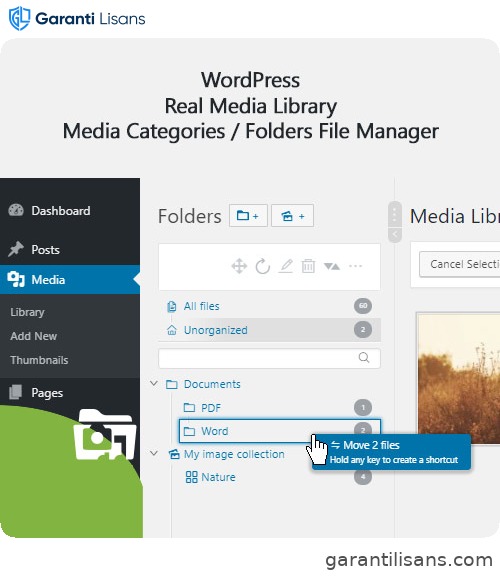Image resolution: width=500 pixels, height=576 pixels.
Task: Click the create new collection button
Action: (292, 216)
